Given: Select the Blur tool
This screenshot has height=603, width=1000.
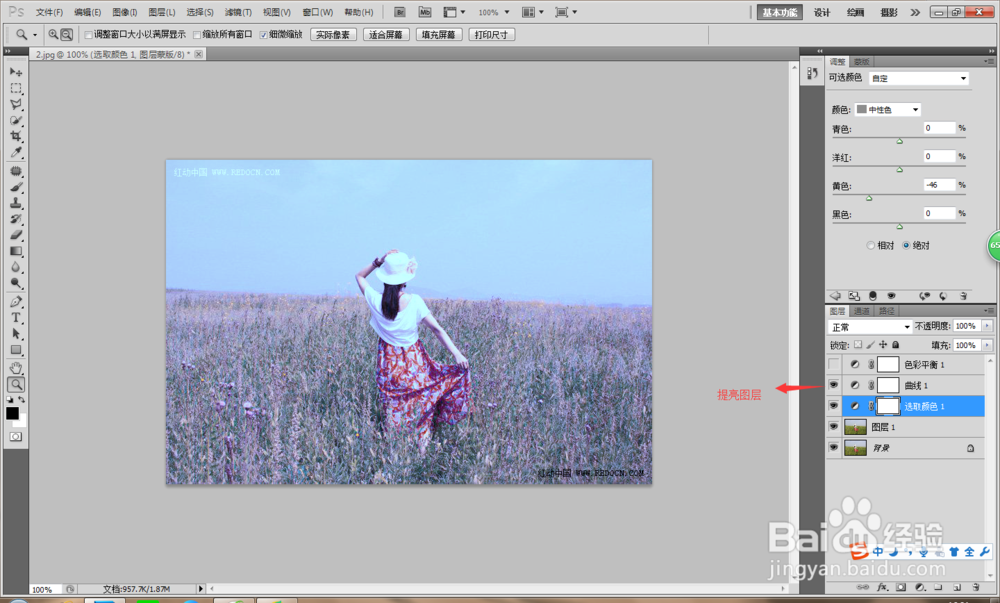Looking at the screenshot, I should click(16, 267).
